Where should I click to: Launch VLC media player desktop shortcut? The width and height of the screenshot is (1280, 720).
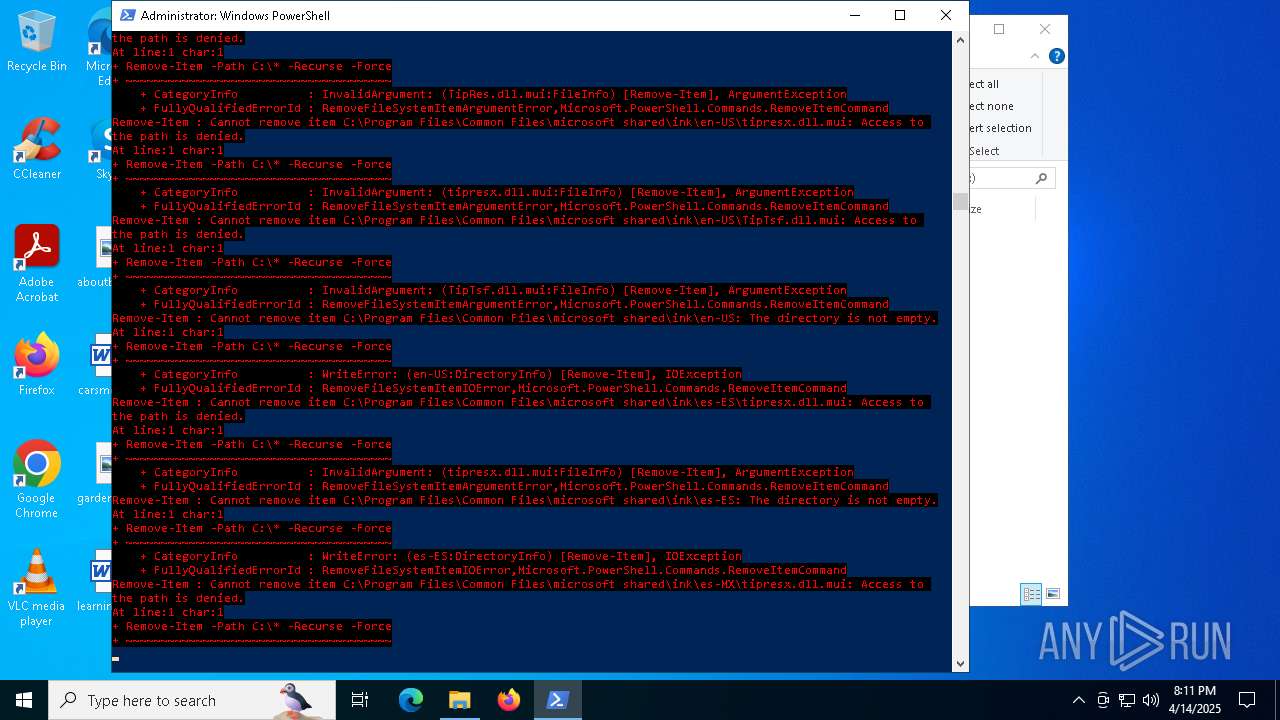(x=36, y=588)
